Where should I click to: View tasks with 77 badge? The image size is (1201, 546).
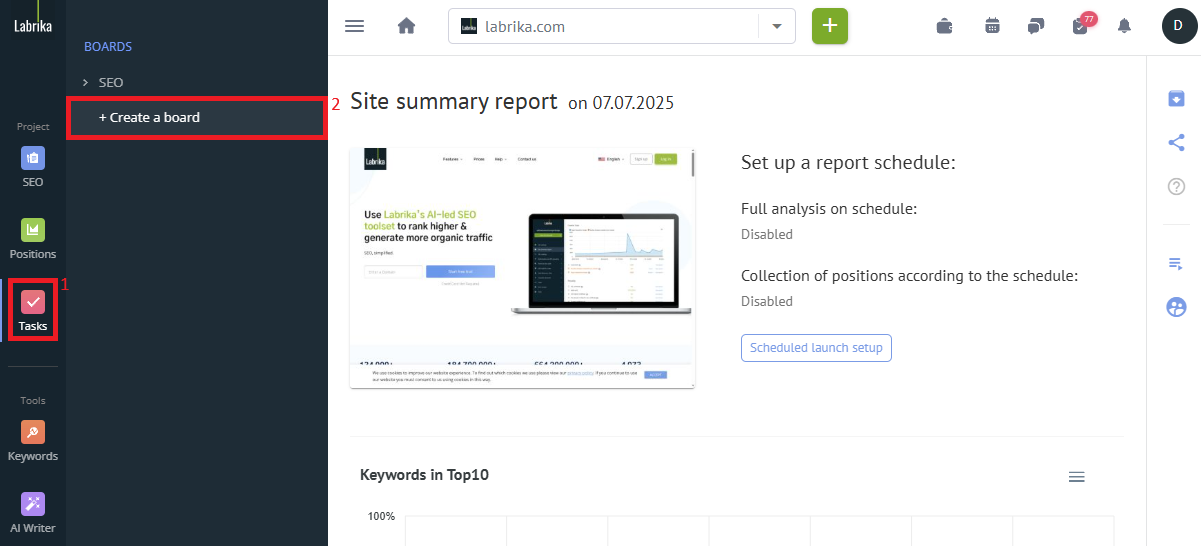click(x=1081, y=26)
